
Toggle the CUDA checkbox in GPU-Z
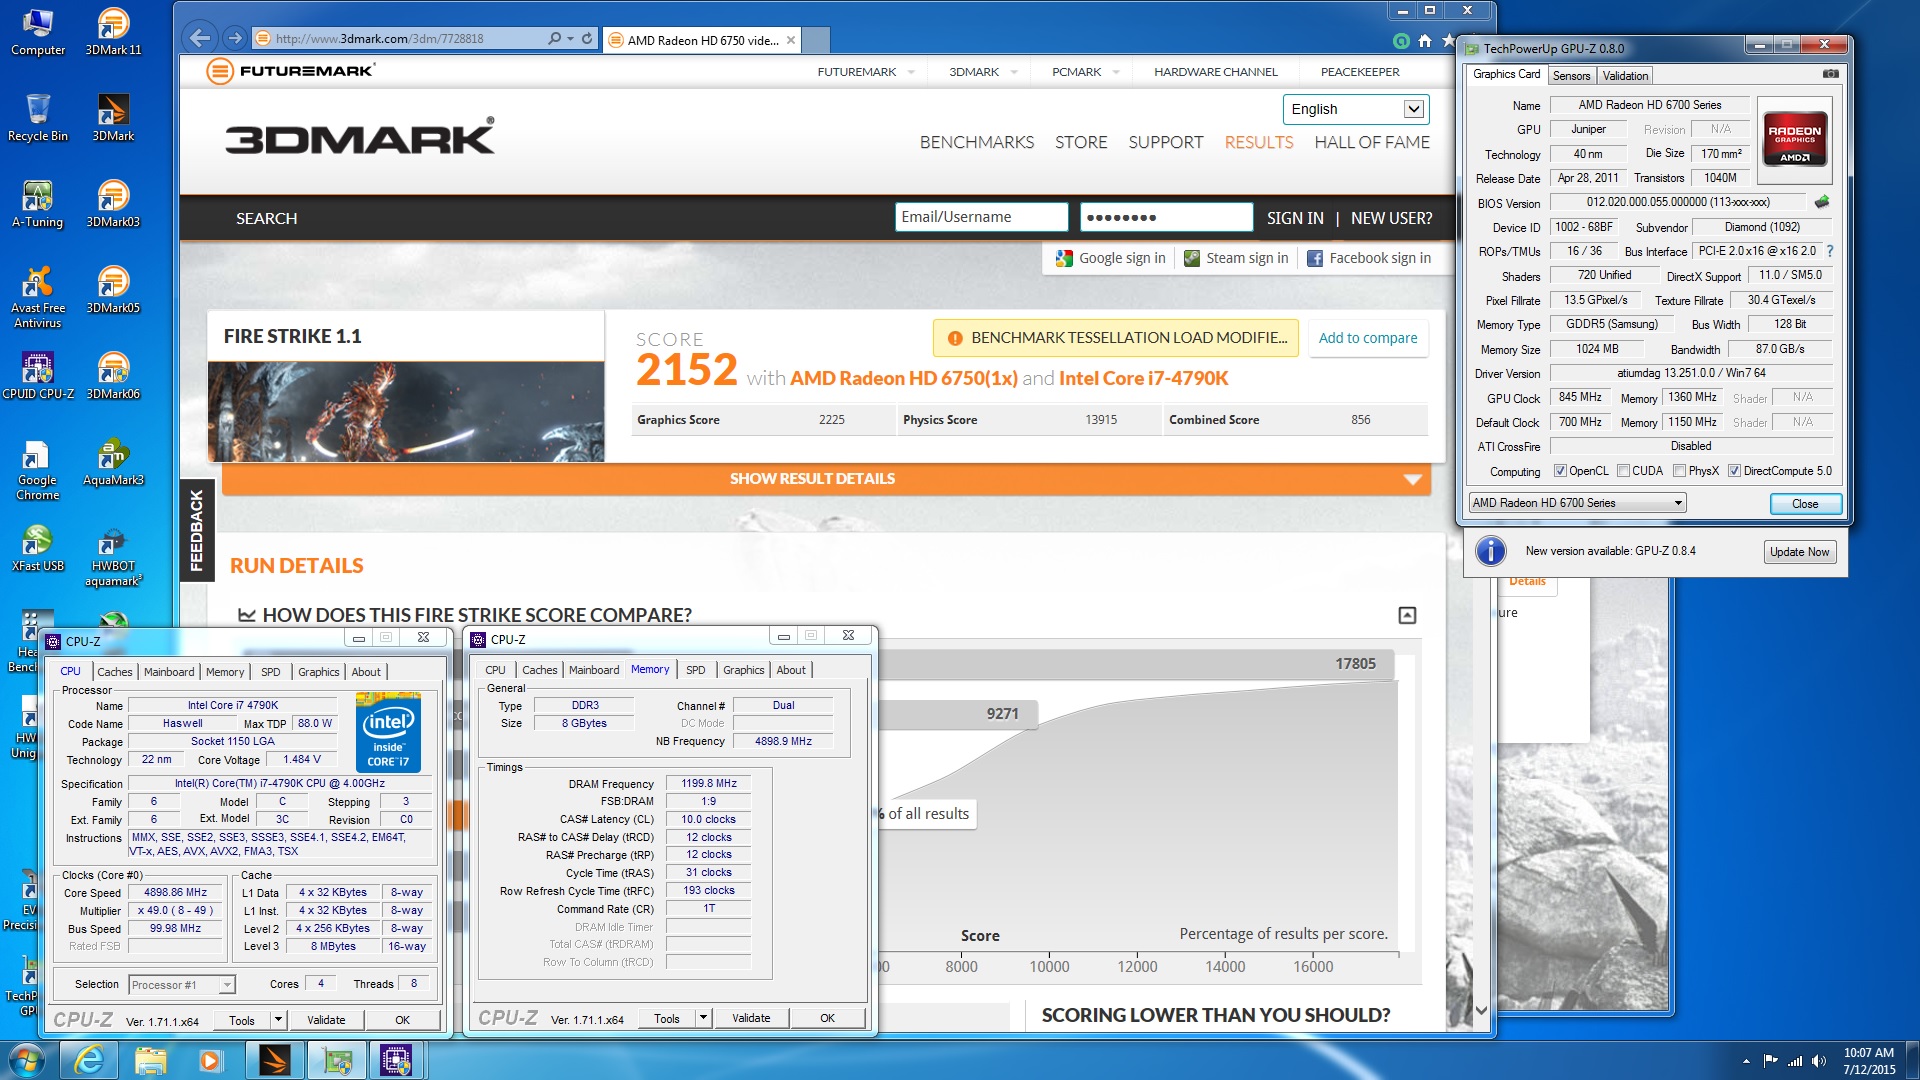click(1624, 471)
